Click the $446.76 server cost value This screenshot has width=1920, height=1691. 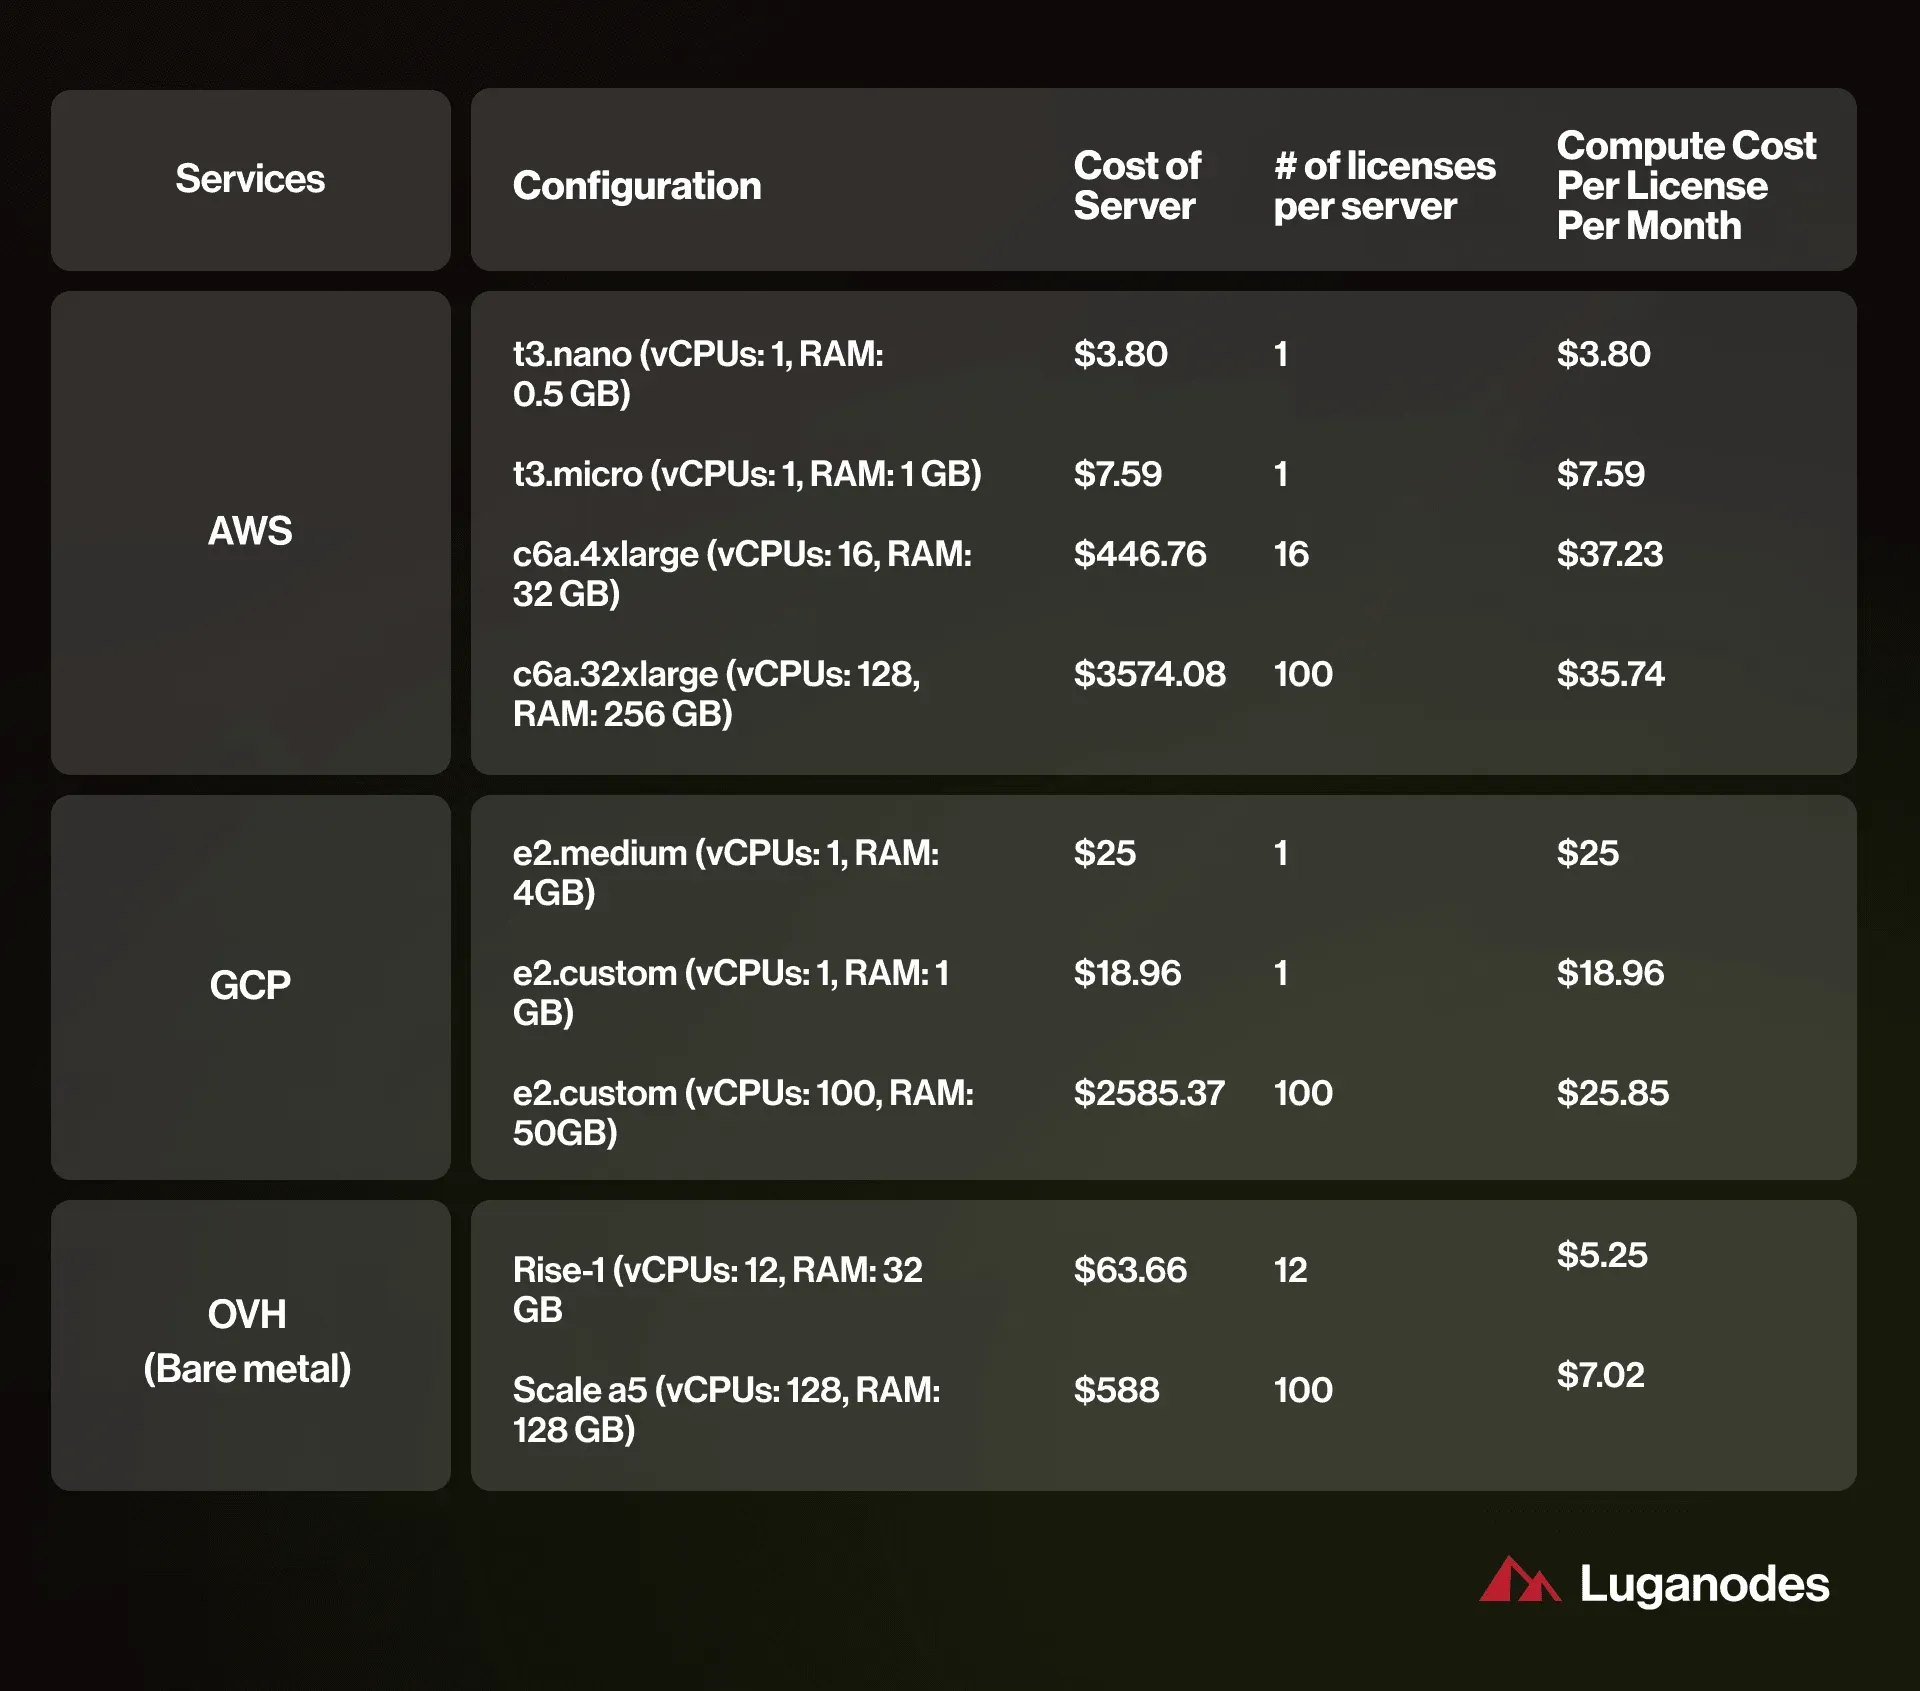click(1140, 554)
